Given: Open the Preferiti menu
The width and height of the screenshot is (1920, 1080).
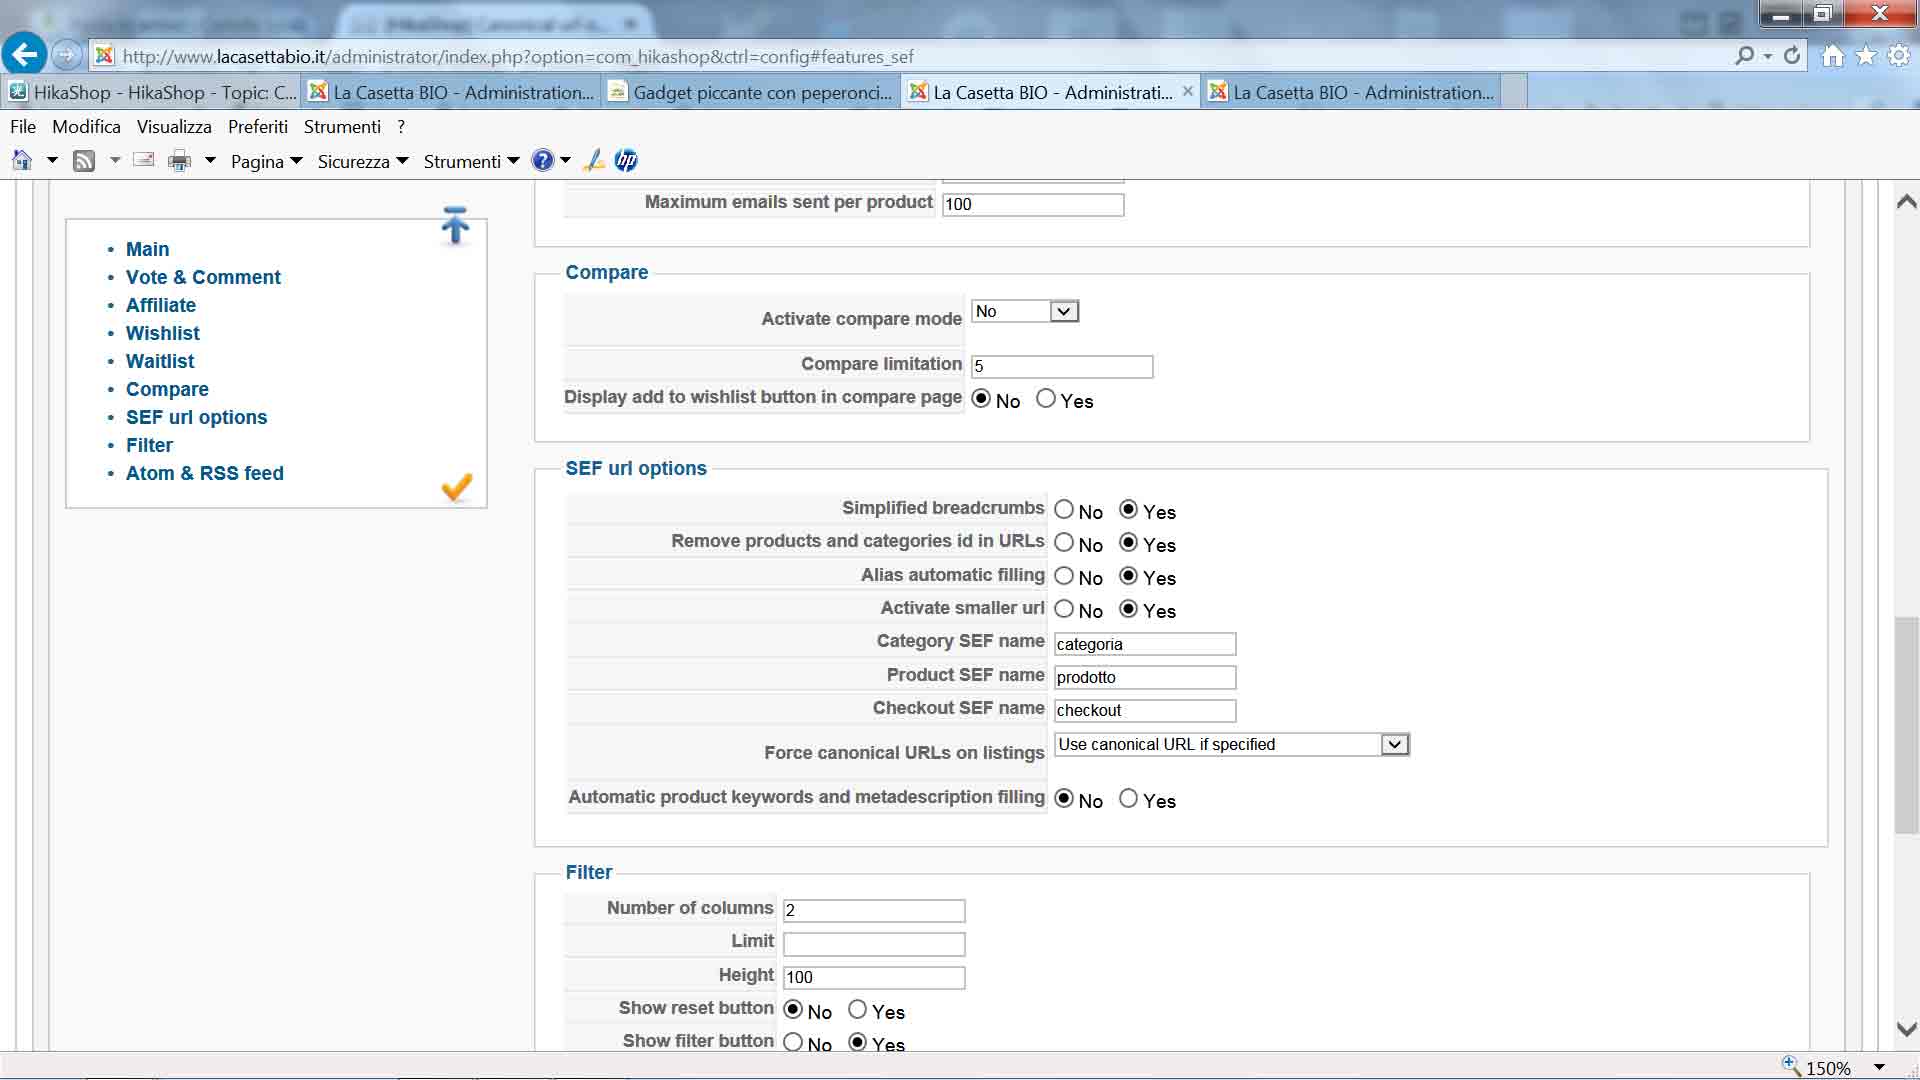Looking at the screenshot, I should [257, 127].
